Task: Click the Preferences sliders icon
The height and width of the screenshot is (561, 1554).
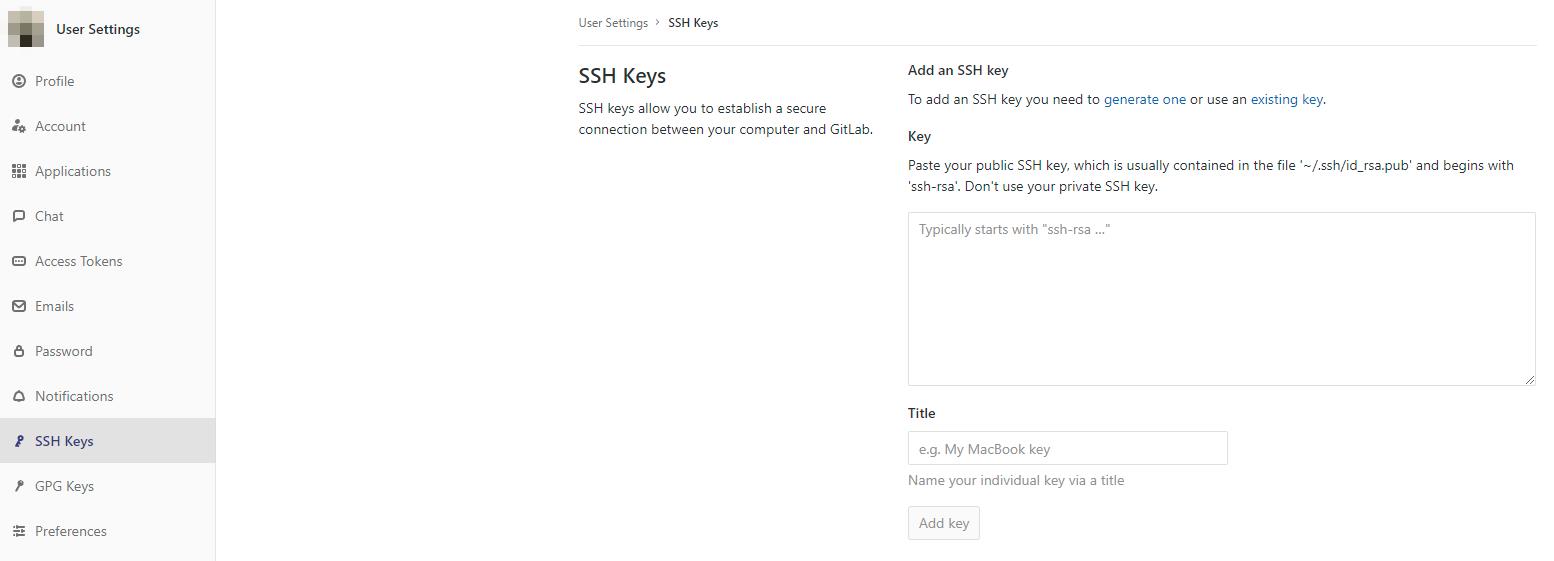Action: point(19,531)
